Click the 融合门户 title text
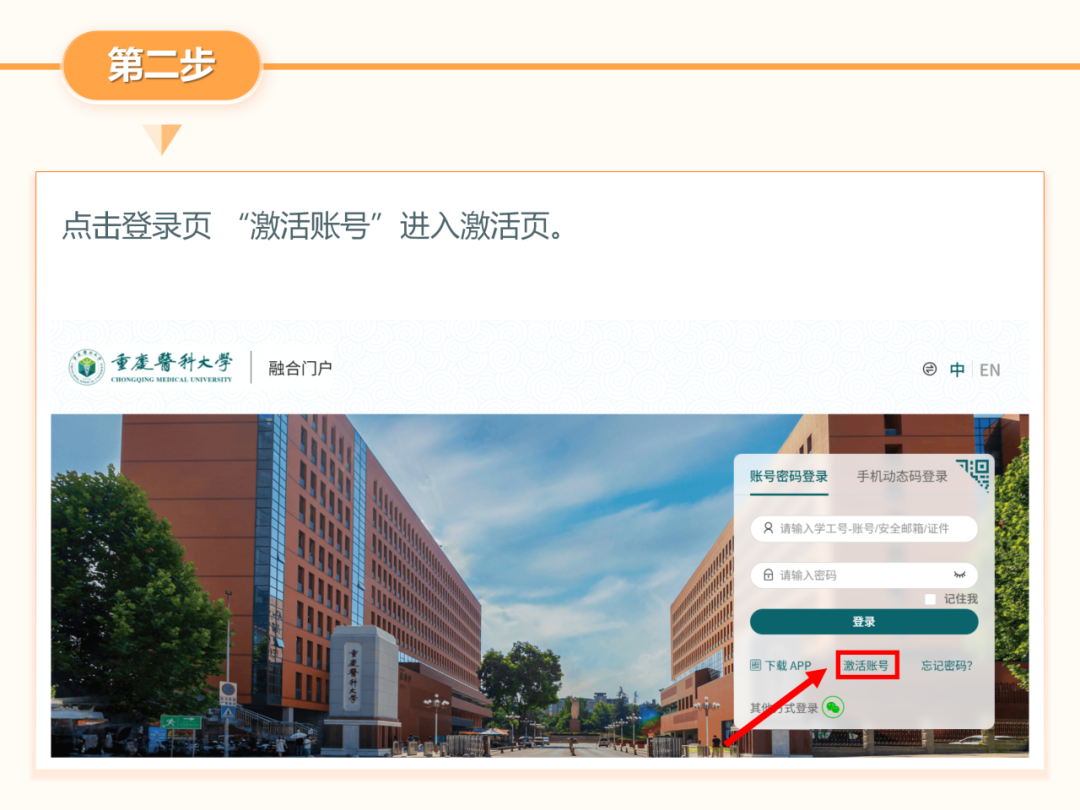 [300, 368]
